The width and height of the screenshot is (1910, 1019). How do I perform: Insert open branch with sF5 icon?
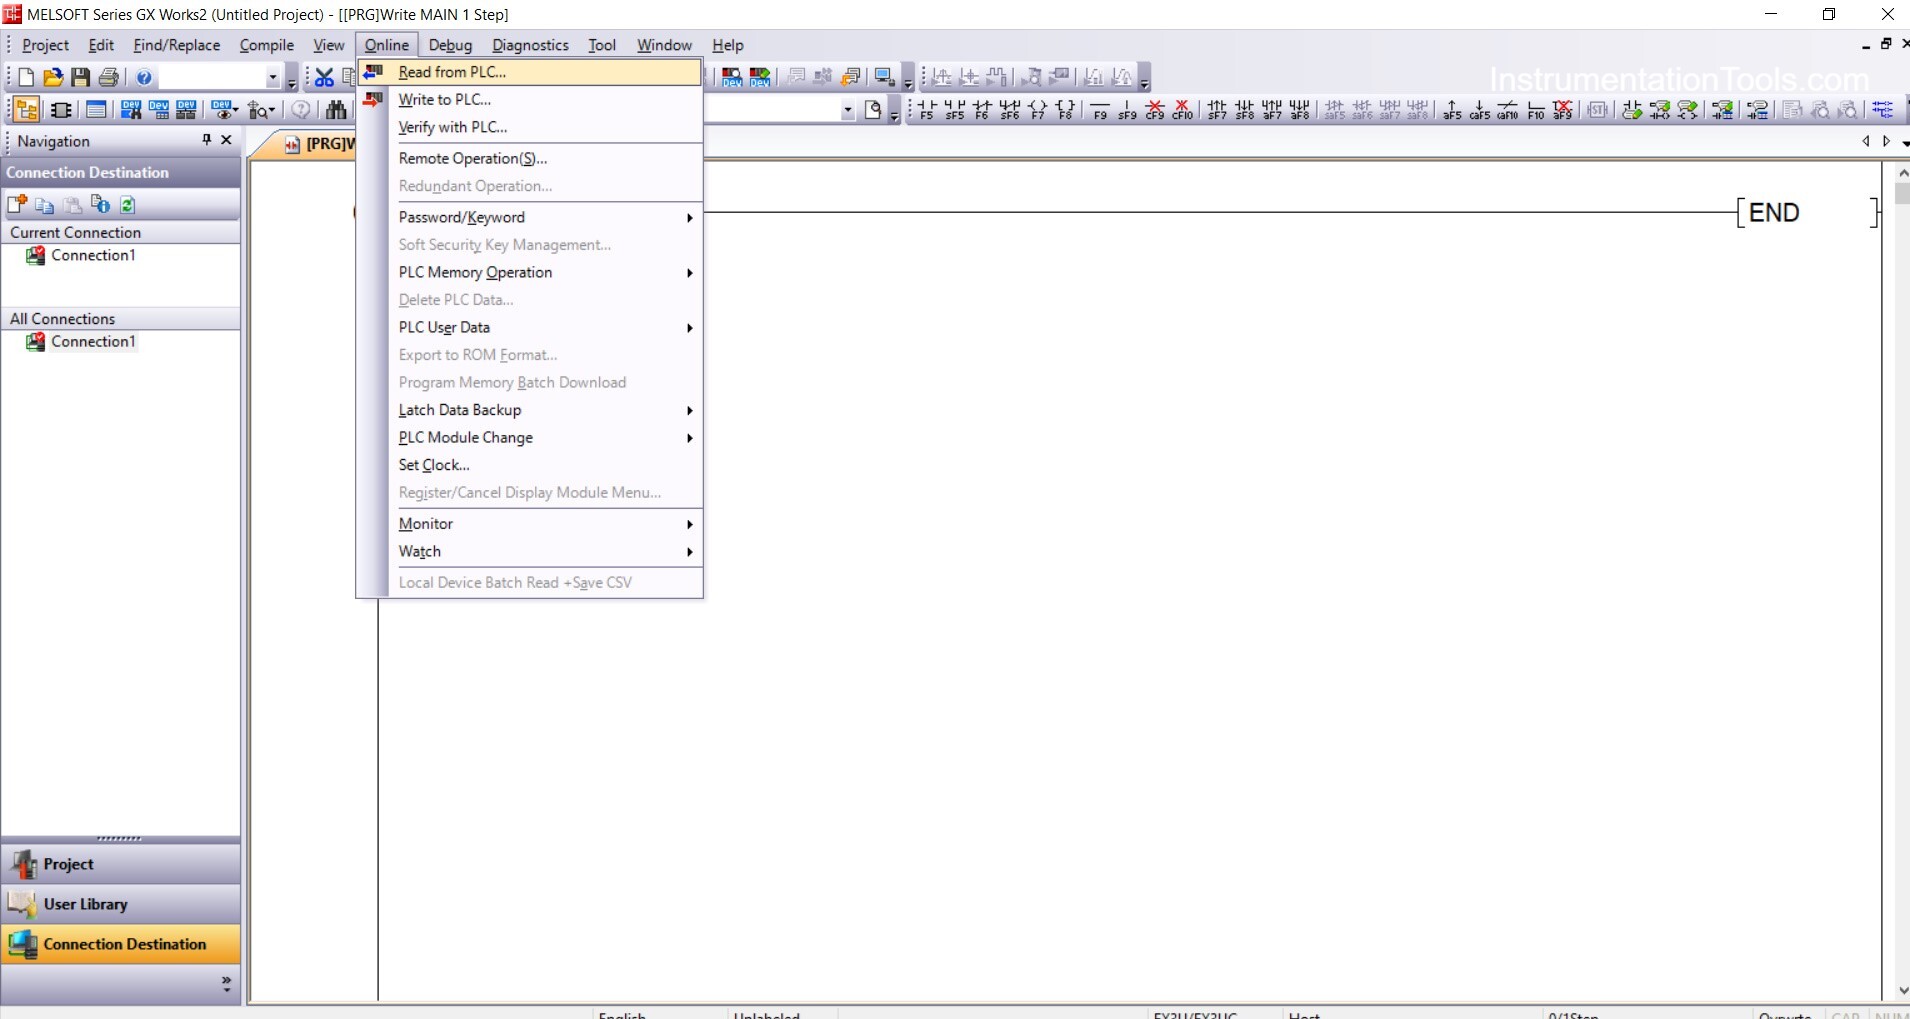[x=954, y=110]
